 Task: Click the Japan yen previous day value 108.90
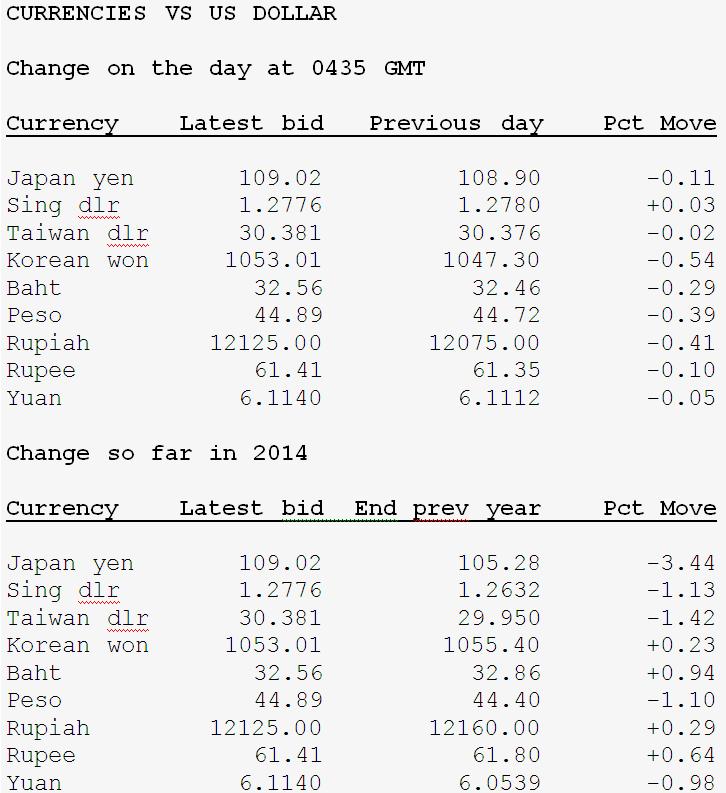click(498, 179)
